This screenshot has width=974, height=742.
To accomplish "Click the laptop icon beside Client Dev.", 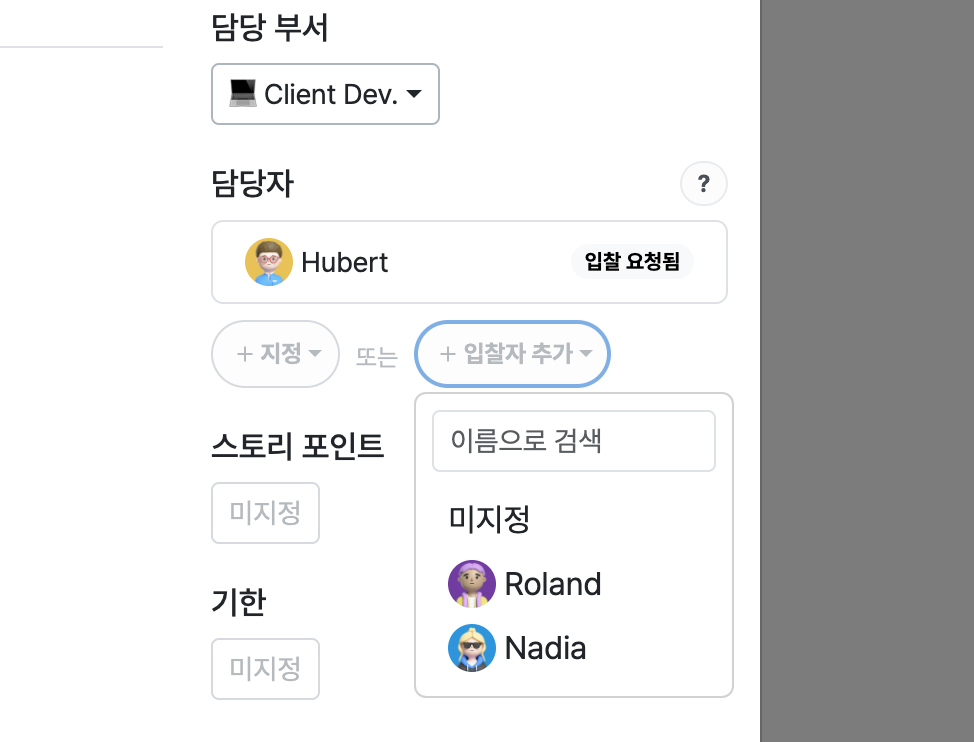I will click(x=242, y=94).
